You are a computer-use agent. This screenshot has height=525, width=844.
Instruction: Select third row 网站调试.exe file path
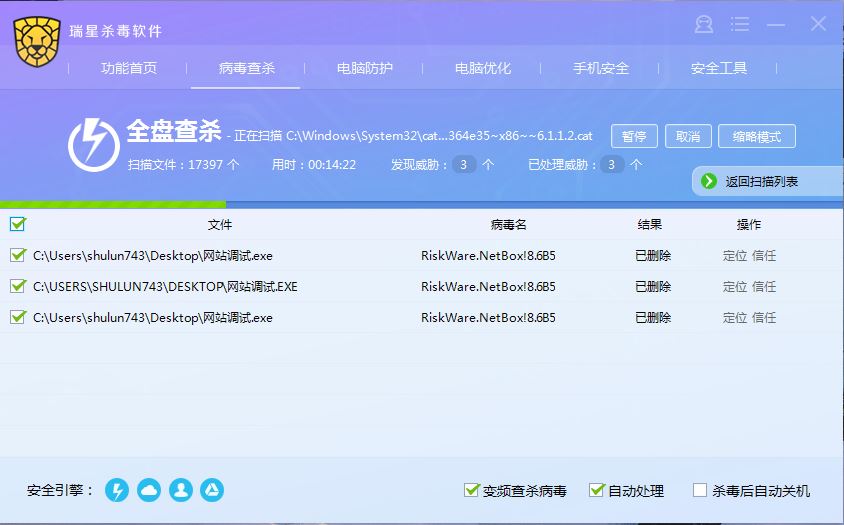coord(153,318)
